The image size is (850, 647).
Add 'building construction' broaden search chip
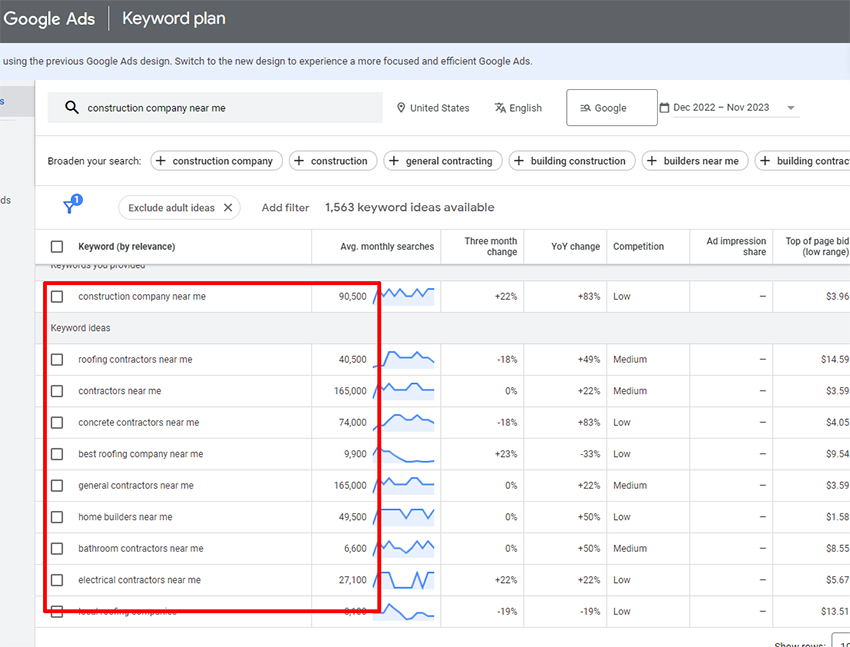point(572,161)
